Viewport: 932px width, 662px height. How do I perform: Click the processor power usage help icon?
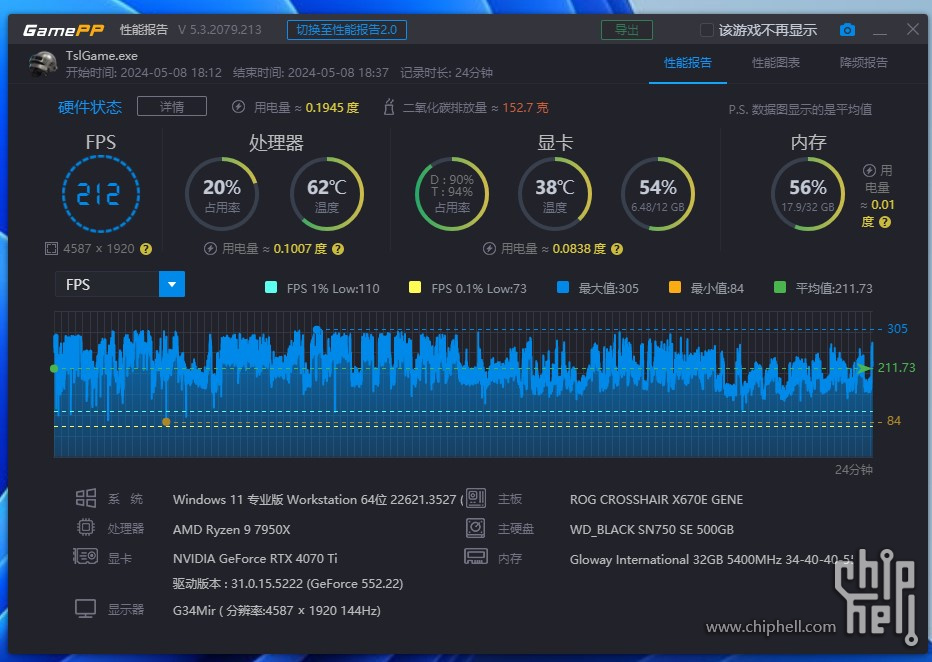[x=338, y=249]
